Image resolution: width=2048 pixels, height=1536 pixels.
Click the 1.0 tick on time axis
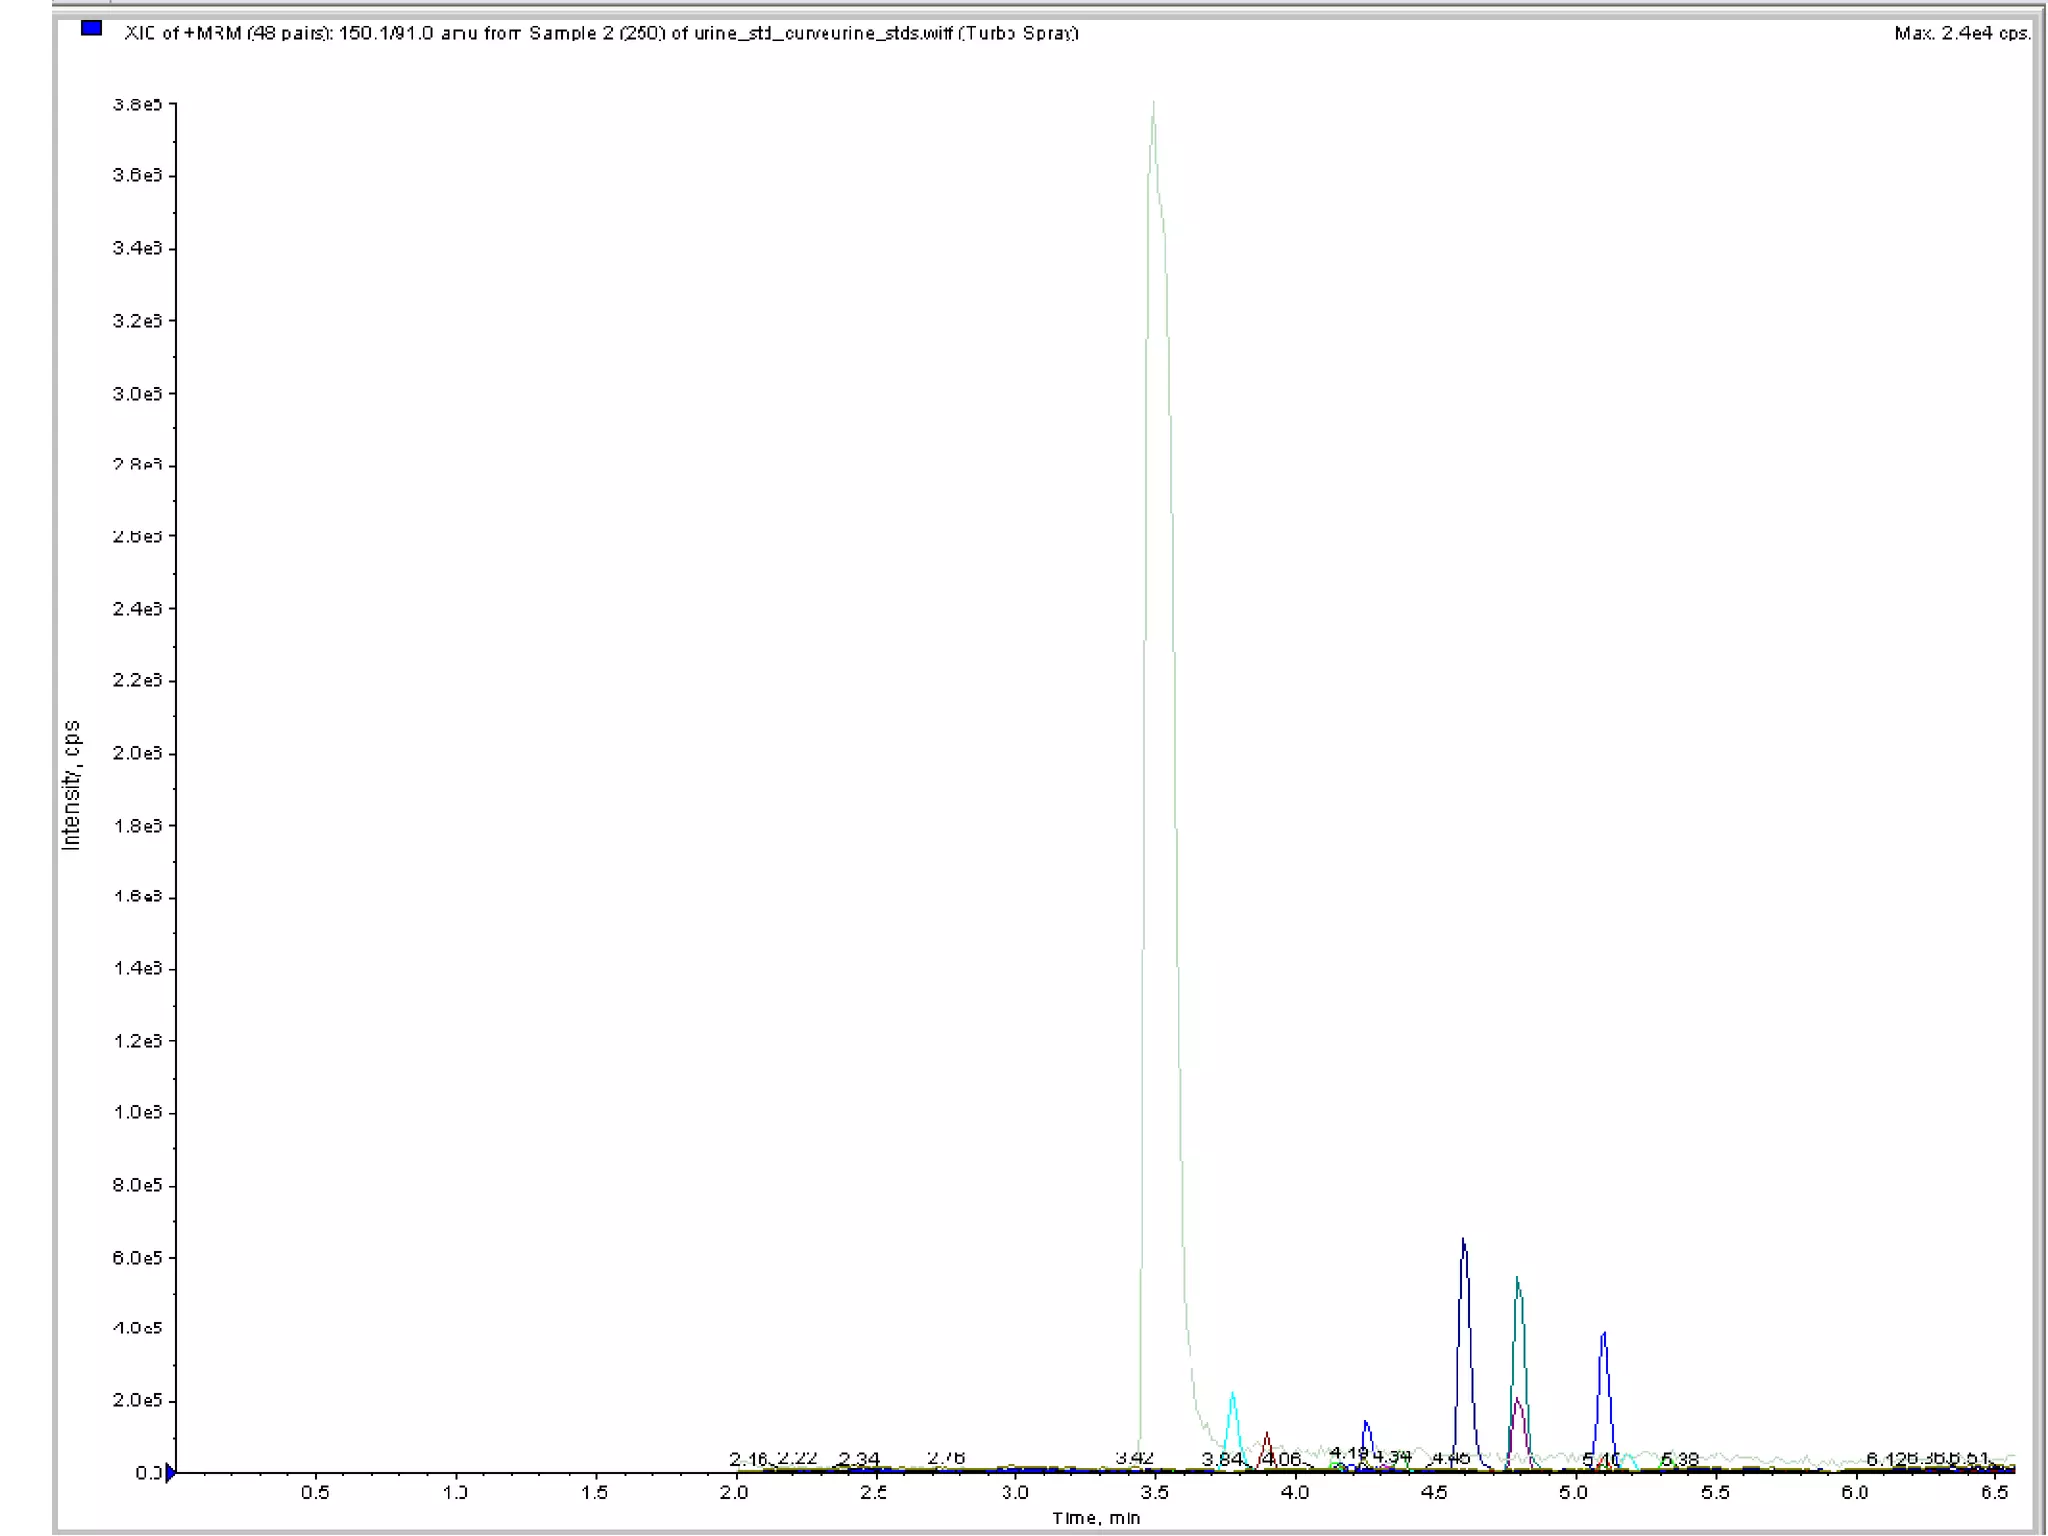point(455,1493)
